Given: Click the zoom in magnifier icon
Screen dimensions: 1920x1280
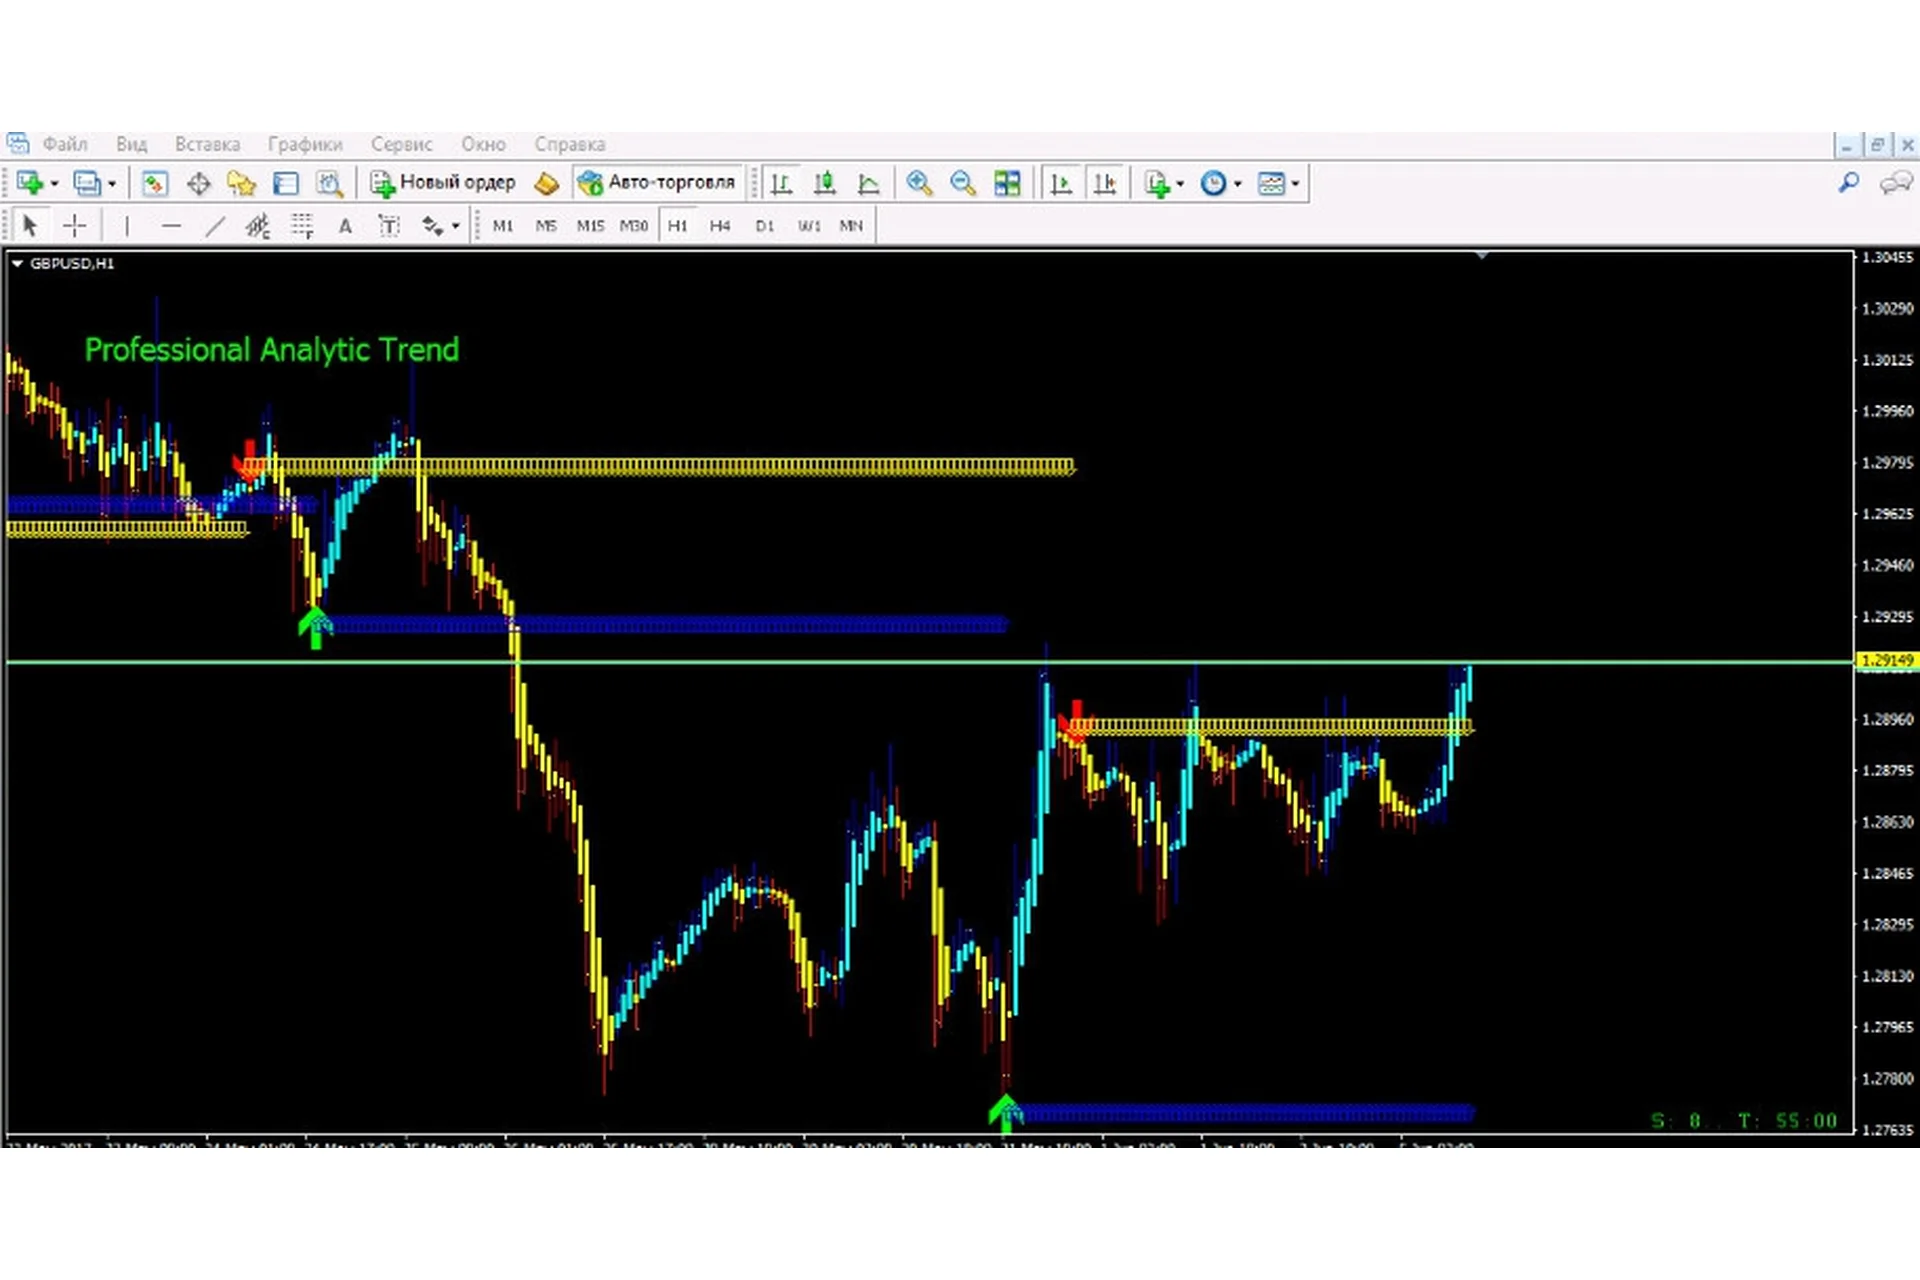Looking at the screenshot, I should tap(918, 183).
